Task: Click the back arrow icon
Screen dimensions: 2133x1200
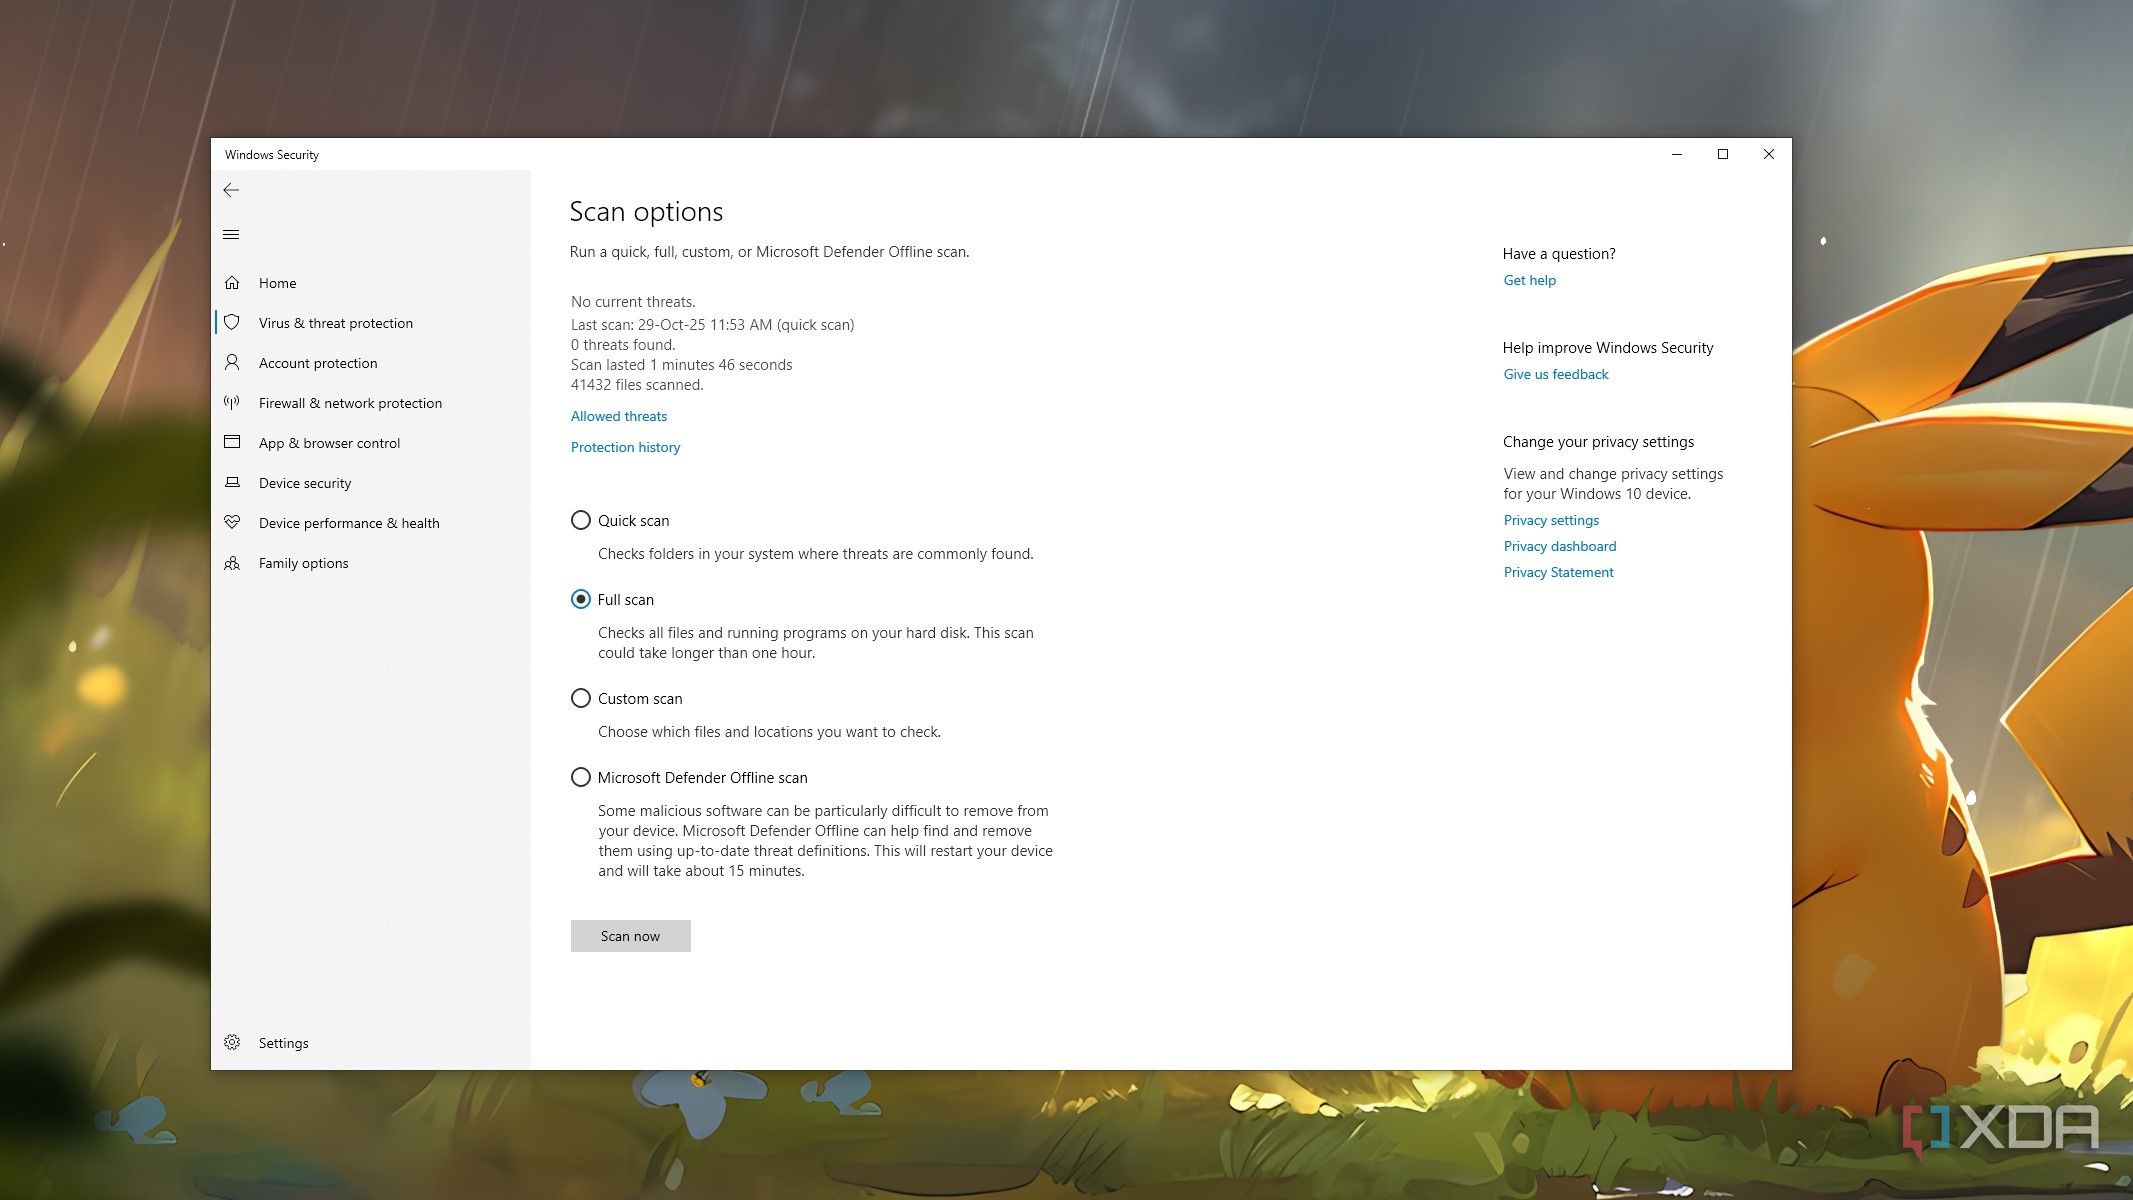Action: 231,190
